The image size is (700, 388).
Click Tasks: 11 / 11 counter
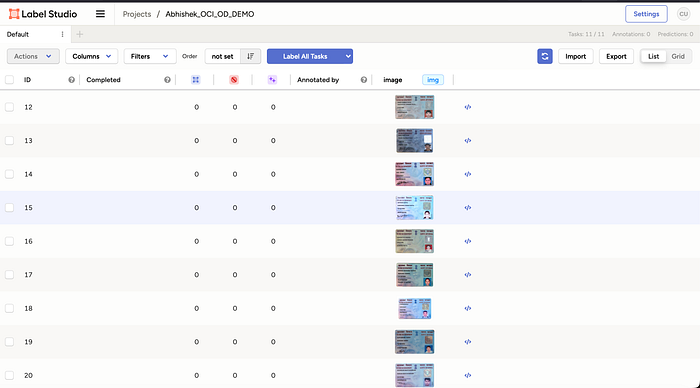point(586,34)
